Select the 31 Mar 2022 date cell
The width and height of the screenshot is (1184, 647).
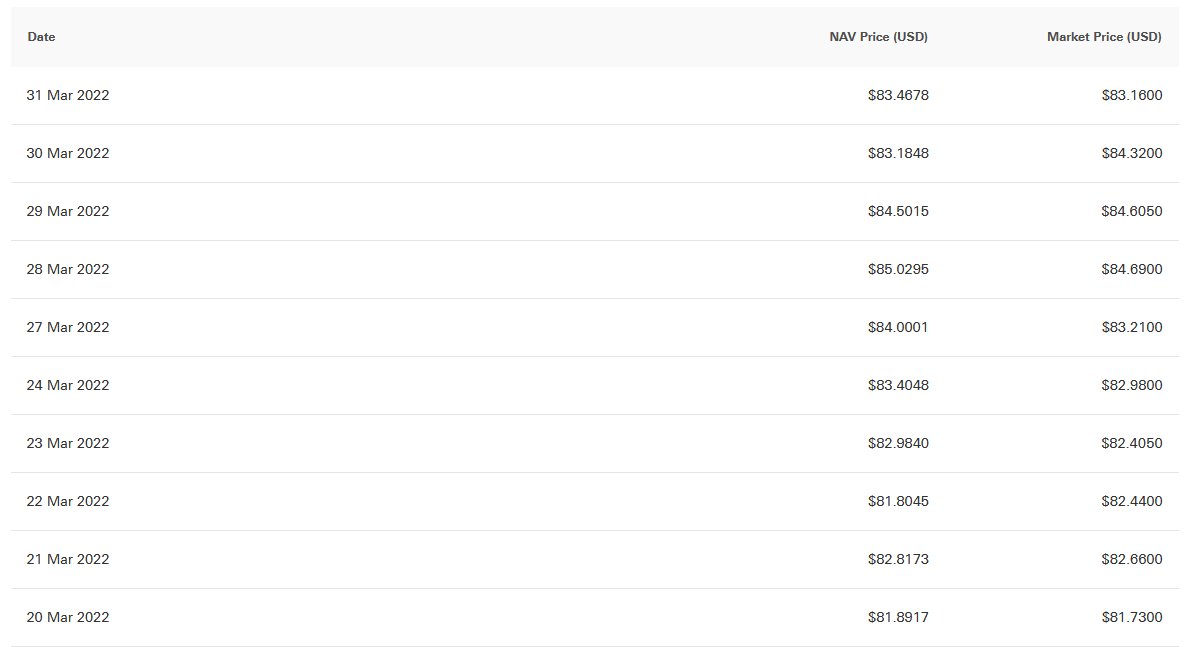click(x=68, y=95)
